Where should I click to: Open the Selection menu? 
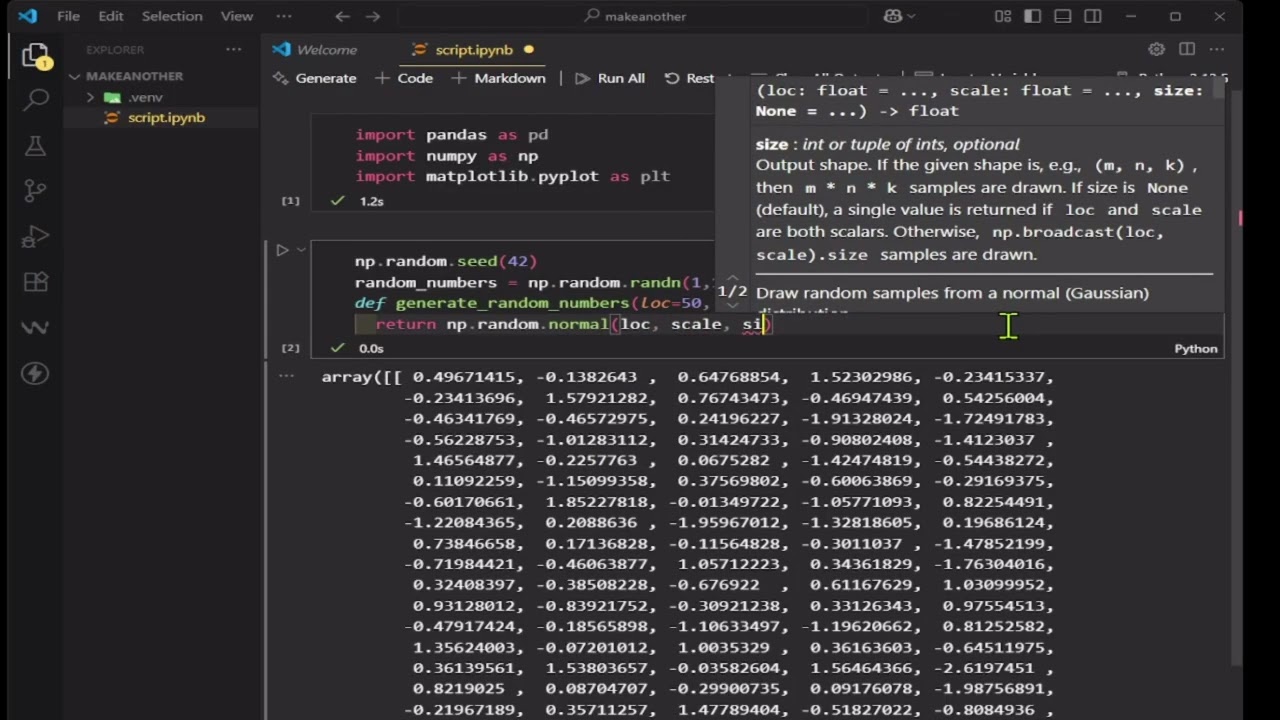tap(172, 16)
